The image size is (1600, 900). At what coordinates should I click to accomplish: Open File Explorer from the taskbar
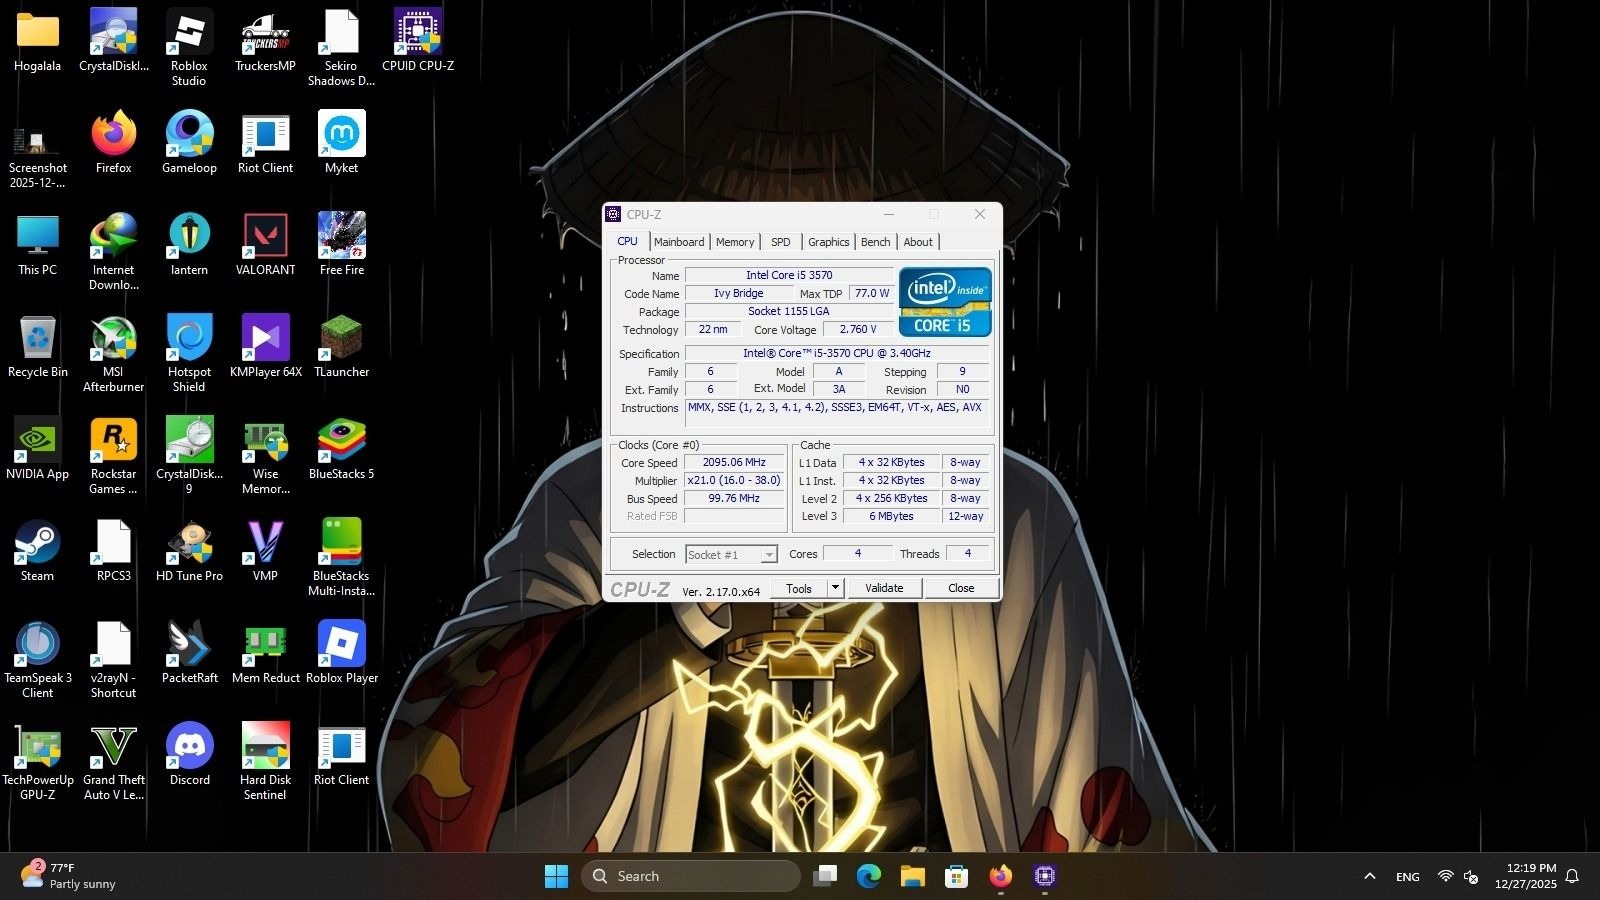pos(913,876)
